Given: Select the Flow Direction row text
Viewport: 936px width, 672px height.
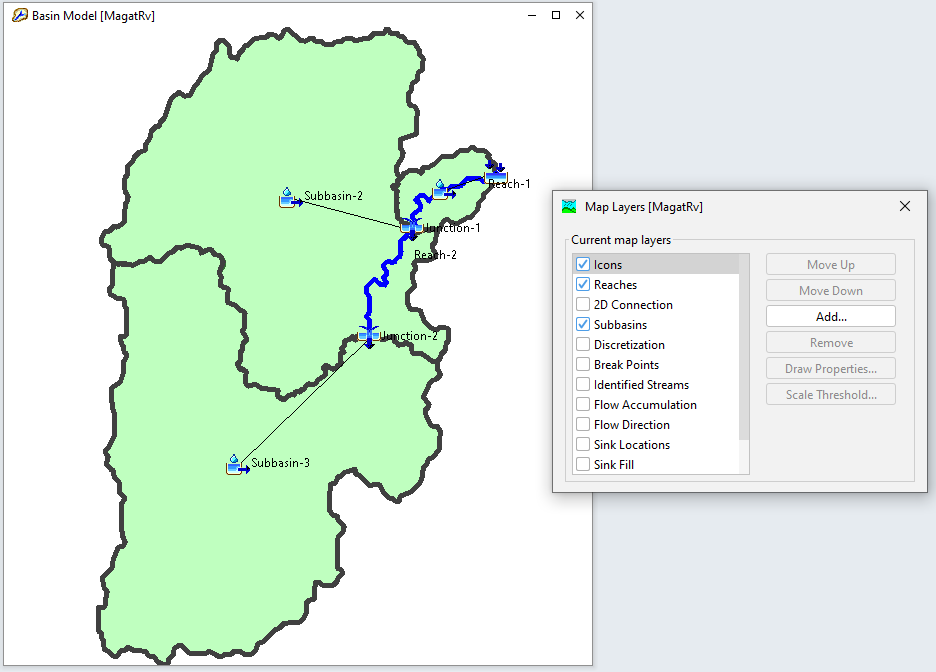Looking at the screenshot, I should [x=632, y=424].
